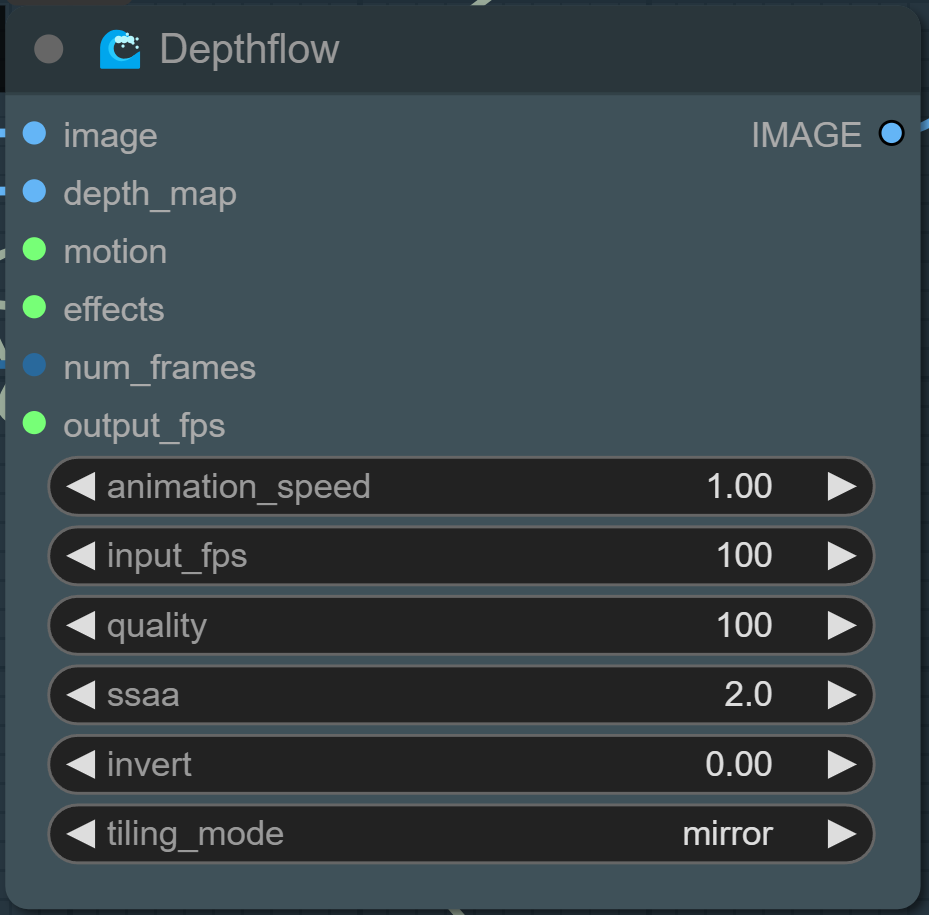
Task: Select the motion input socket
Action: coord(34,249)
